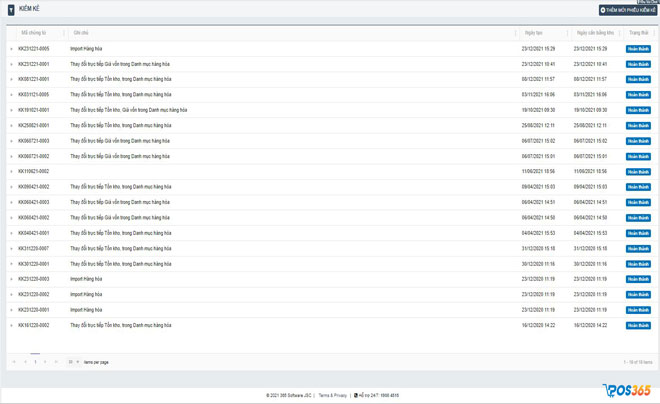The height and width of the screenshot is (404, 660).
Task: Go to previous page pagination arrow
Action: click(x=25, y=362)
